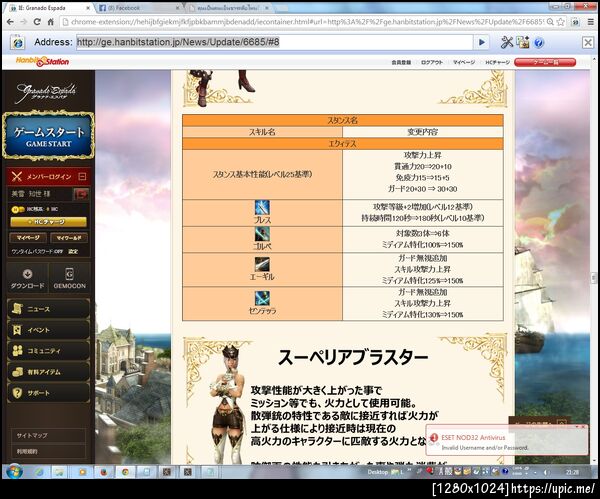Select the IE Tab address field
This screenshot has width=600, height=499.
click(x=274, y=42)
